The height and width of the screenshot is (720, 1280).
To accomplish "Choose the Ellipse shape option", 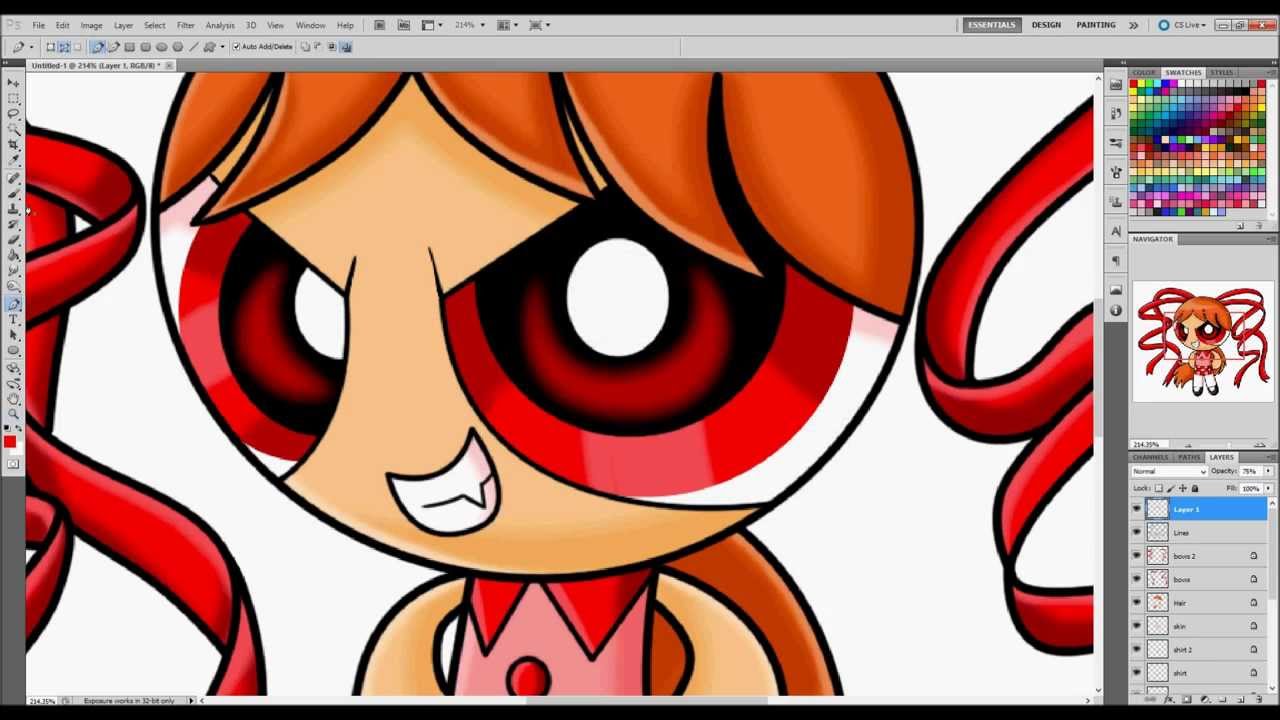I will 162,46.
